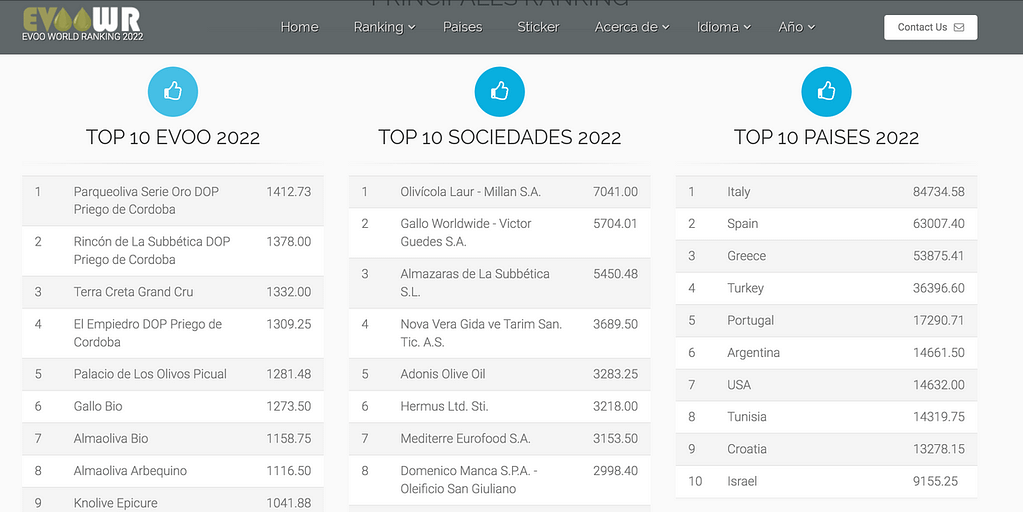1023x512 pixels.
Task: Click Spain's score 63007.40
Action: pyautogui.click(x=938, y=224)
